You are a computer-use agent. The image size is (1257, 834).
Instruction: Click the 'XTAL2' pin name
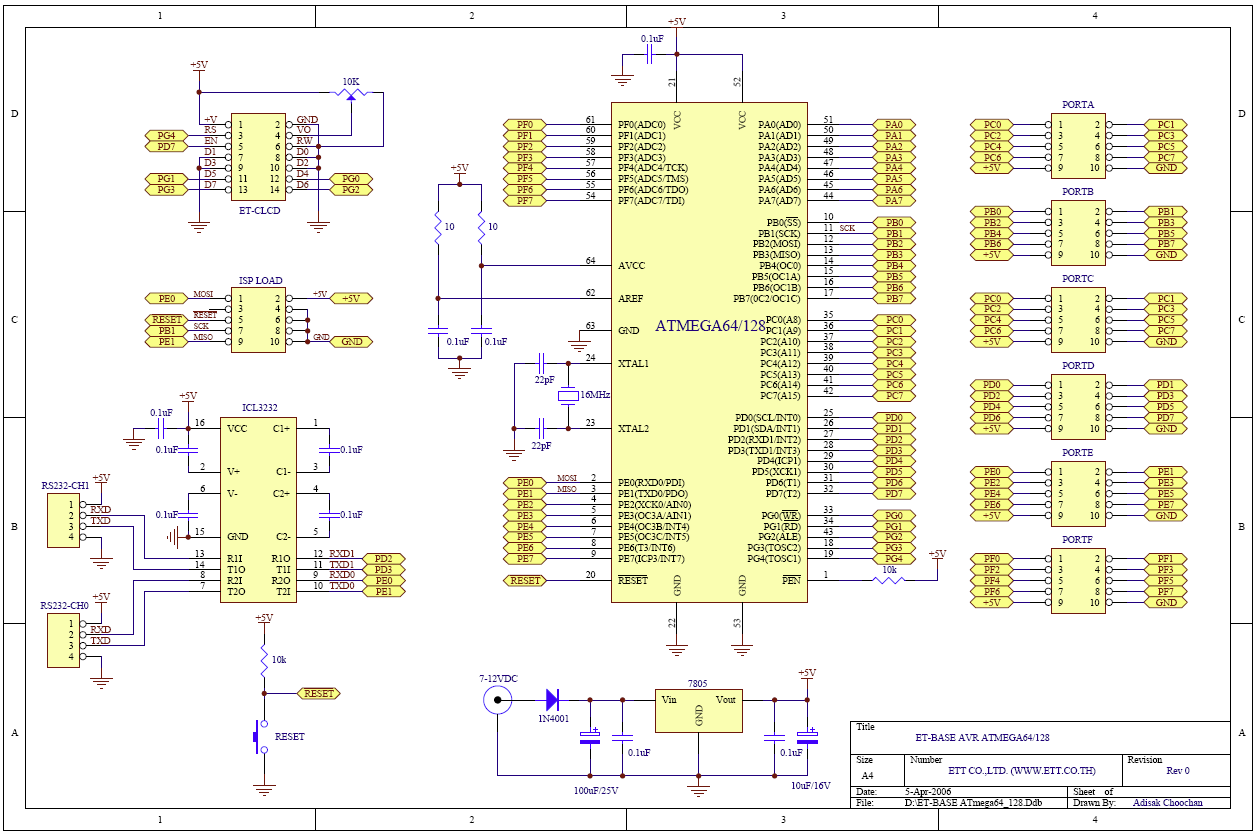click(x=633, y=428)
